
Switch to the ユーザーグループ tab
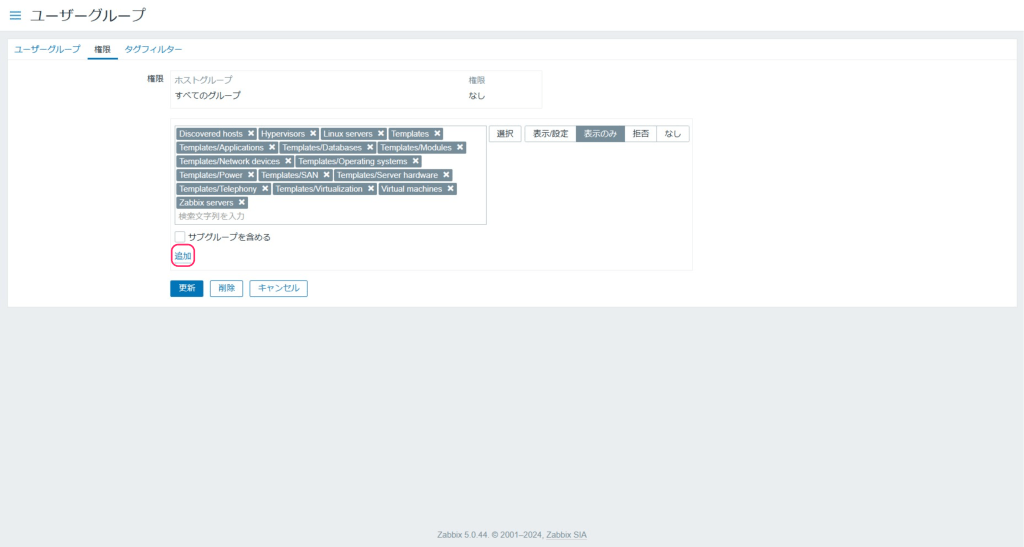[x=47, y=49]
